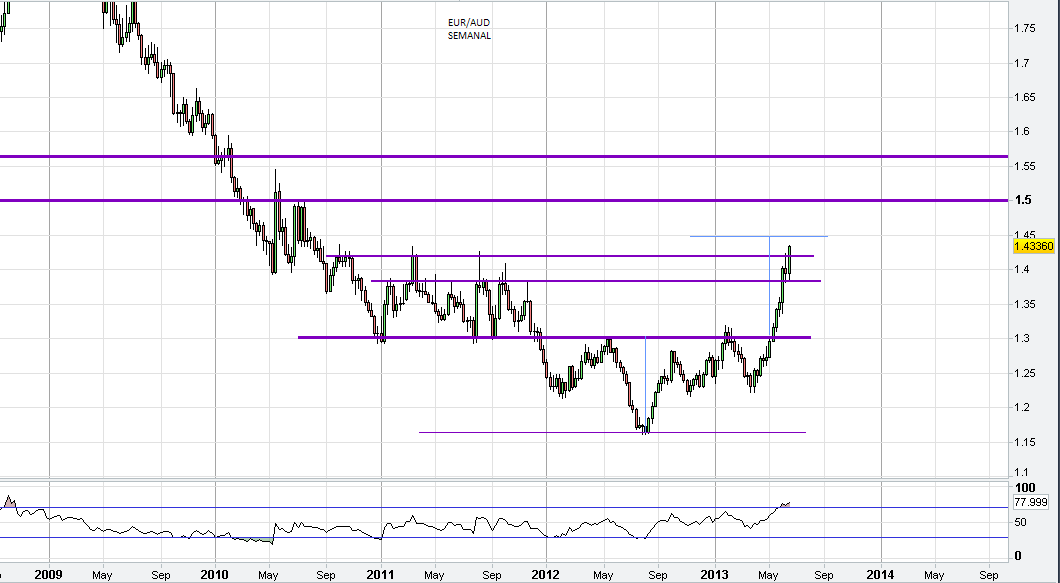Click the 1.6 price axis label
The image size is (1060, 583).
click(1022, 131)
